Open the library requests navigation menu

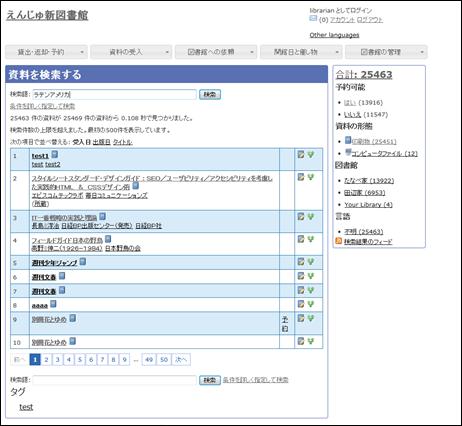click(x=216, y=52)
